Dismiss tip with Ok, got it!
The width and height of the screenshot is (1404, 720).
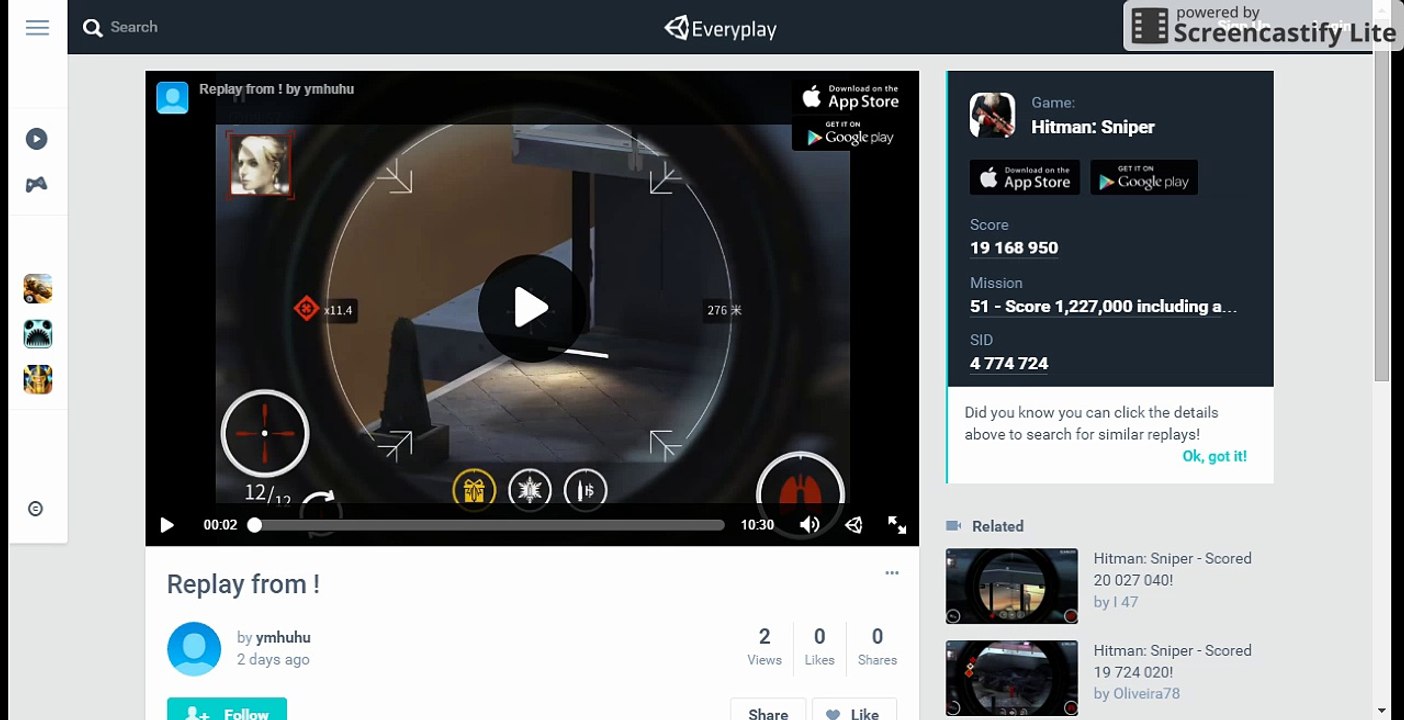coord(1214,456)
